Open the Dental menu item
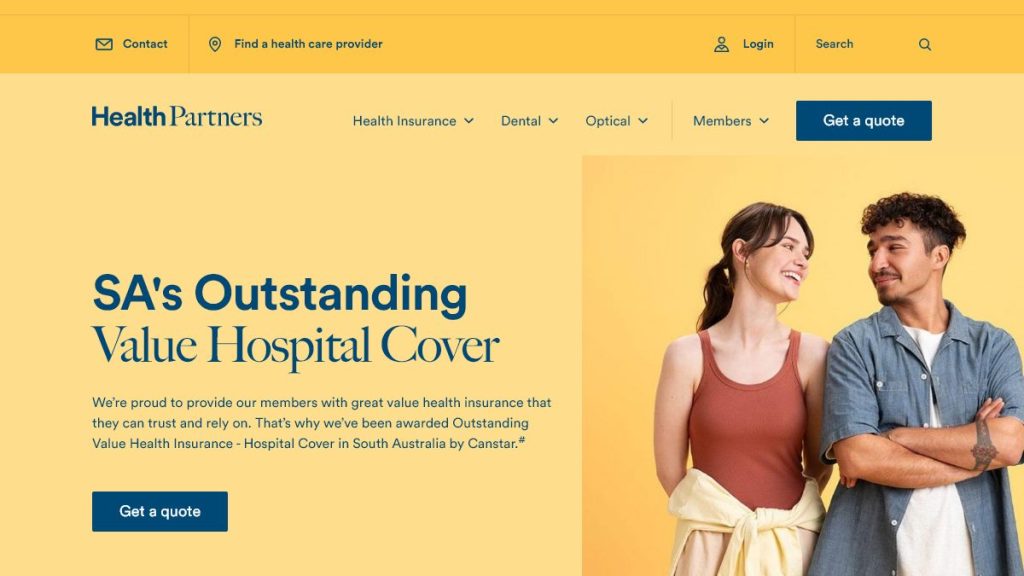Viewport: 1024px width, 576px height. [x=520, y=121]
